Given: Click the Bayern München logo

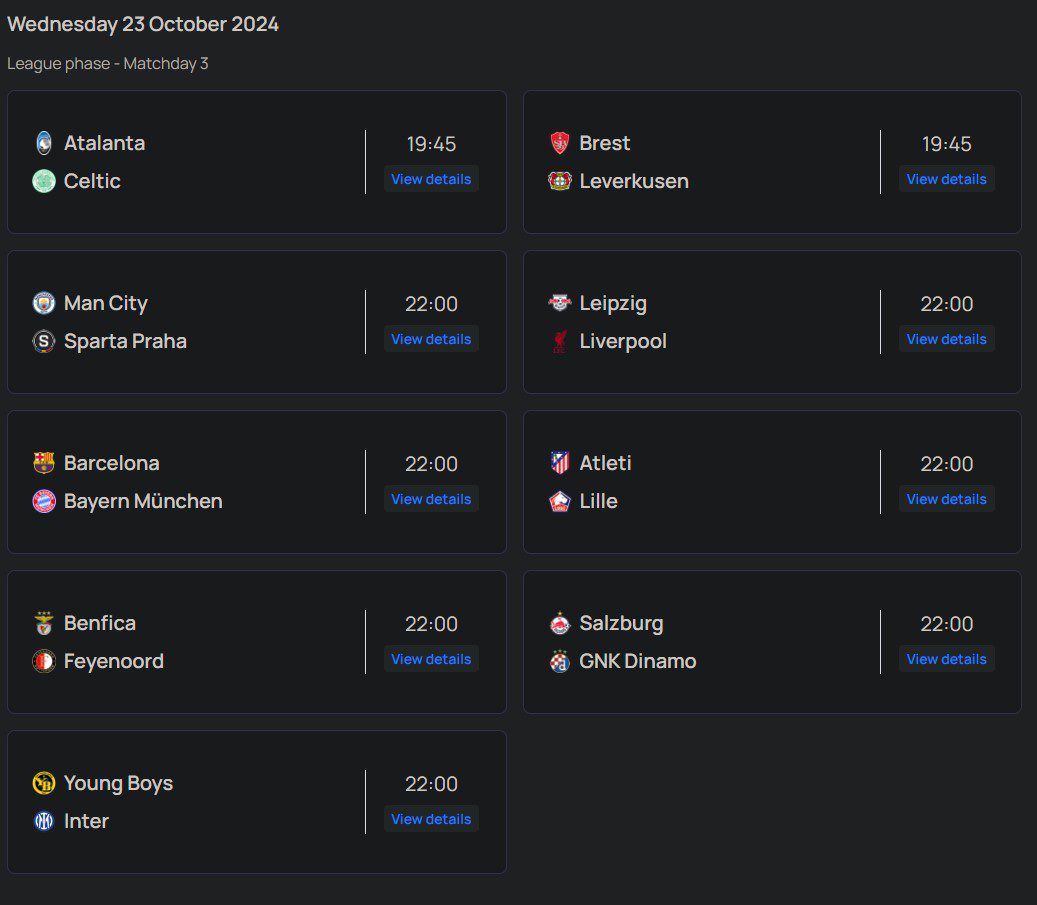Looking at the screenshot, I should pyautogui.click(x=43, y=501).
